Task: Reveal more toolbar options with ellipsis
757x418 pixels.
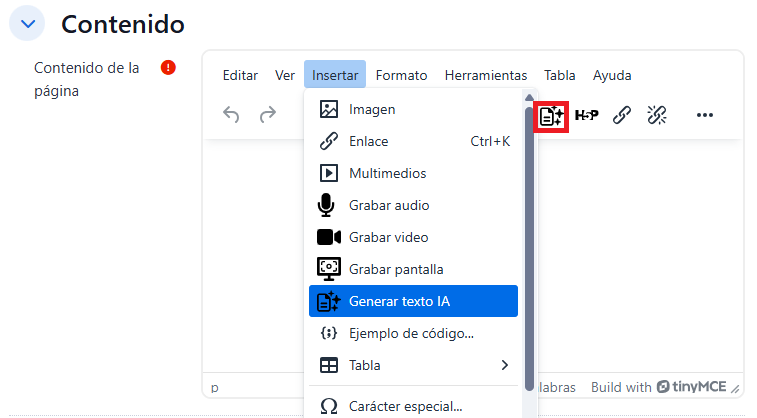Action: tap(705, 115)
